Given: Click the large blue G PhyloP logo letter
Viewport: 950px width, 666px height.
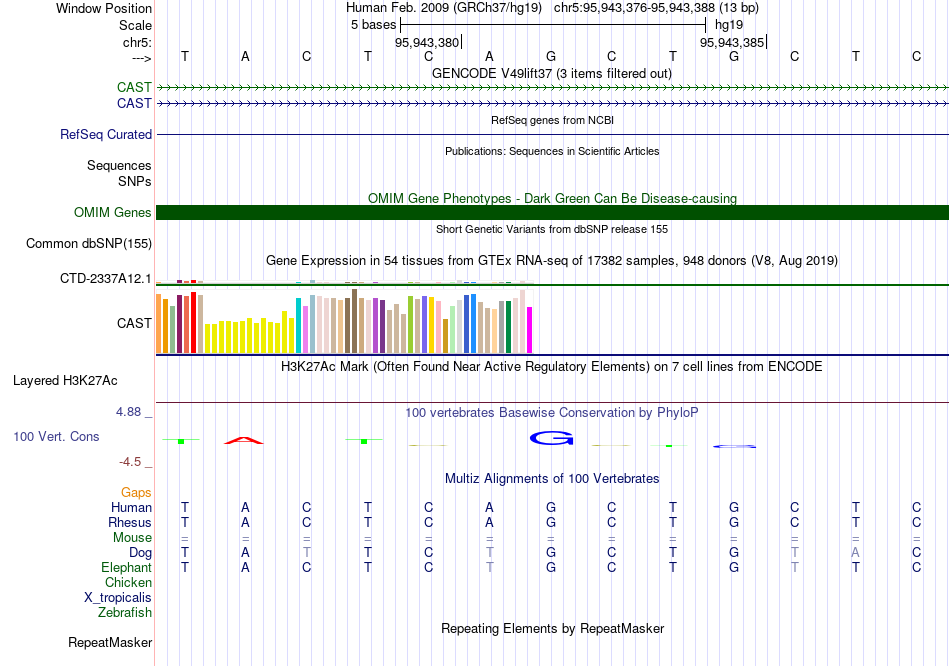Looking at the screenshot, I should click(x=551, y=438).
